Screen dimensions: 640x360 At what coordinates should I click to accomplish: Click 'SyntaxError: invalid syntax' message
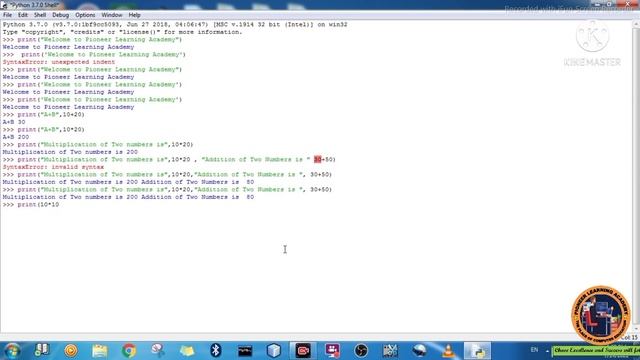tap(53, 167)
